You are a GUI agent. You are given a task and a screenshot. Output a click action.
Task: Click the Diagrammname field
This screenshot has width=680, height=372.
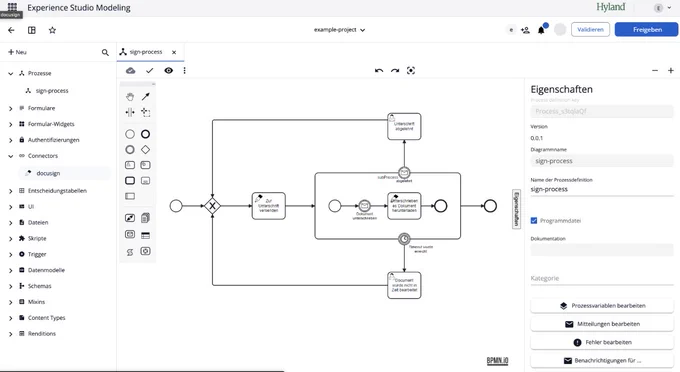coord(602,161)
